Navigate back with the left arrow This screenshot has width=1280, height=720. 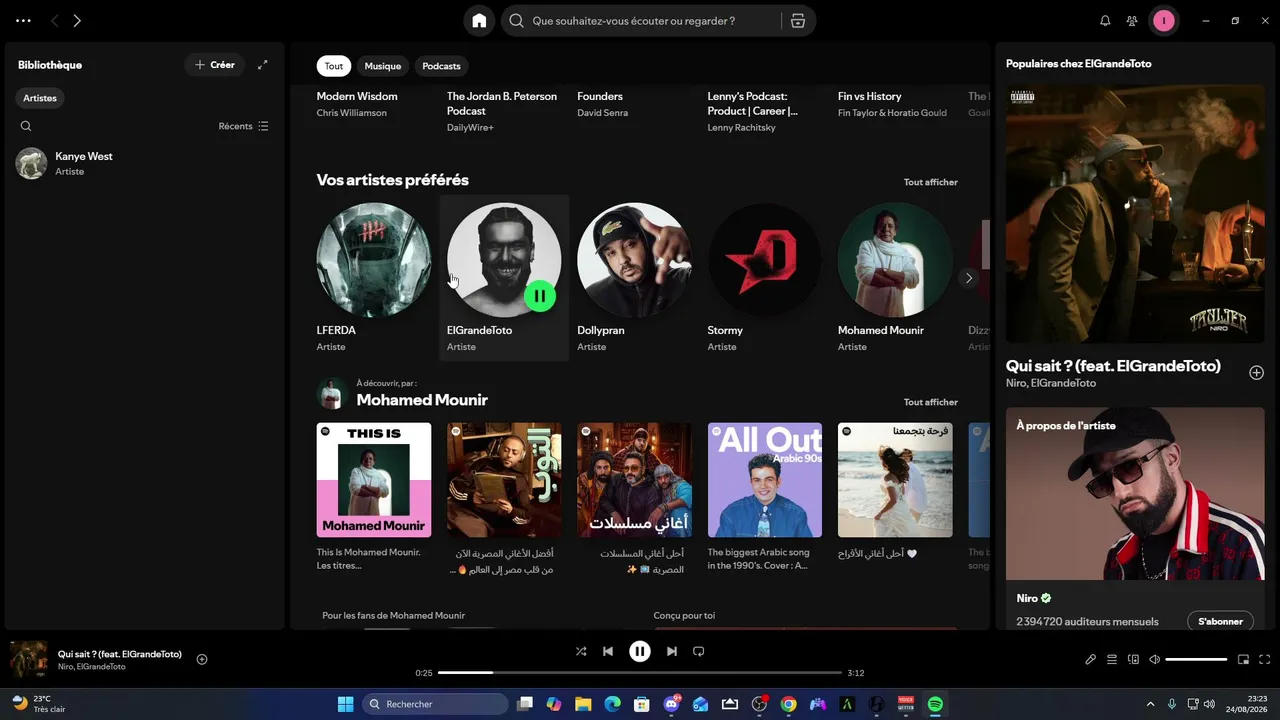pyautogui.click(x=55, y=21)
